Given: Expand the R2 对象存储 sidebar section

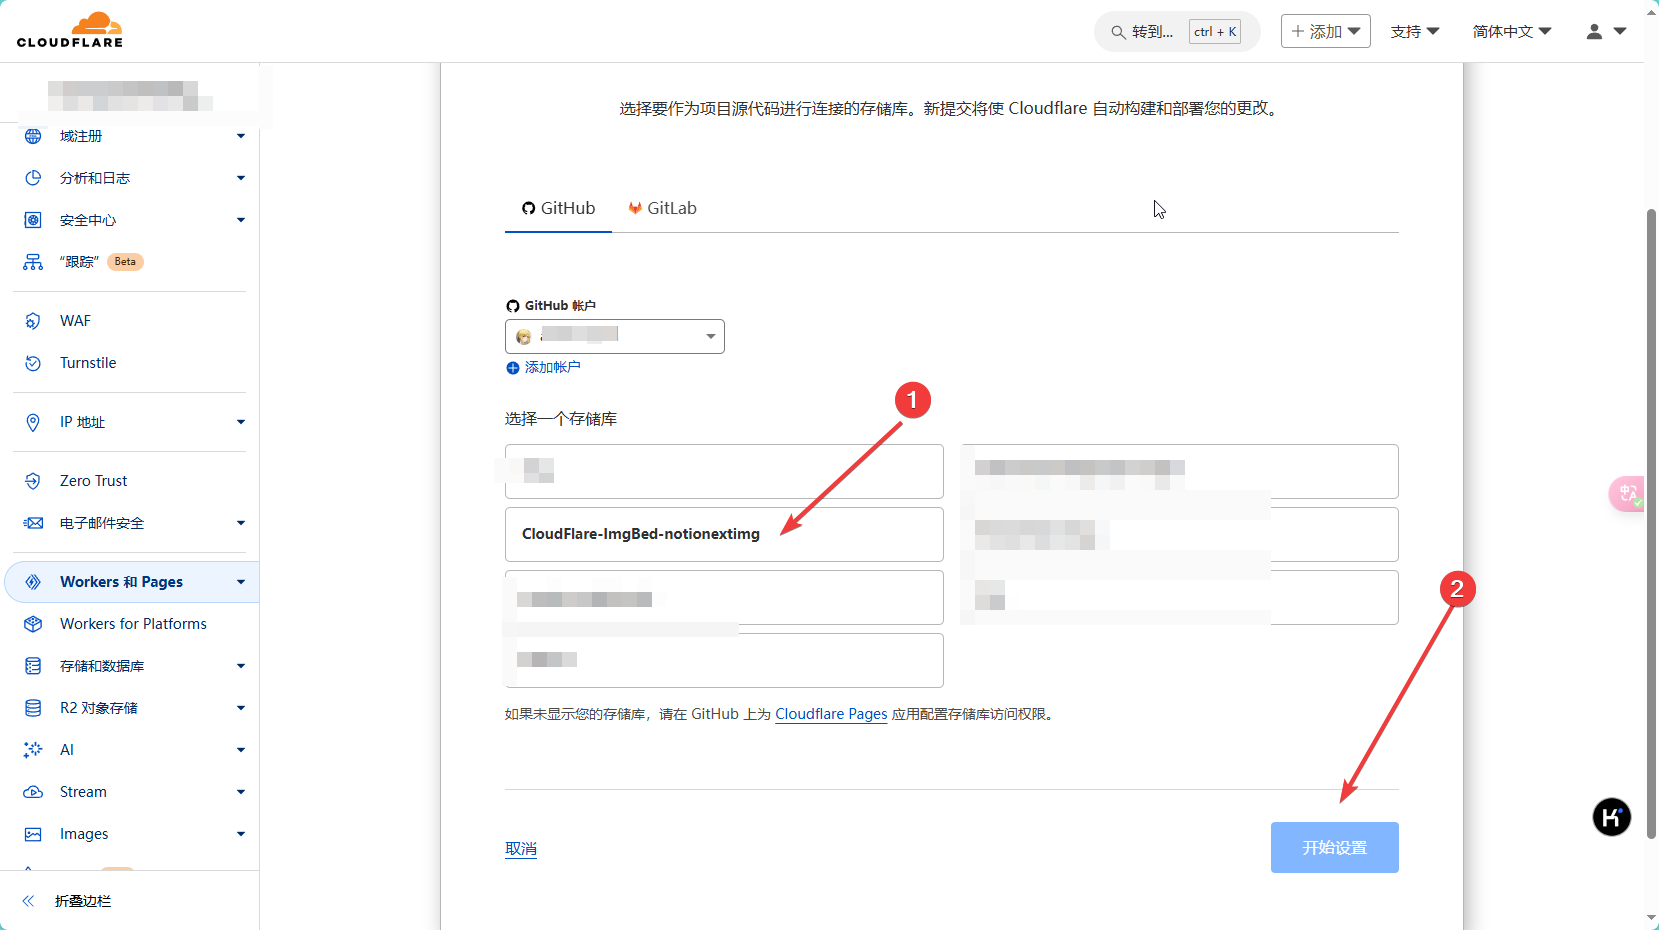Looking at the screenshot, I should (241, 708).
